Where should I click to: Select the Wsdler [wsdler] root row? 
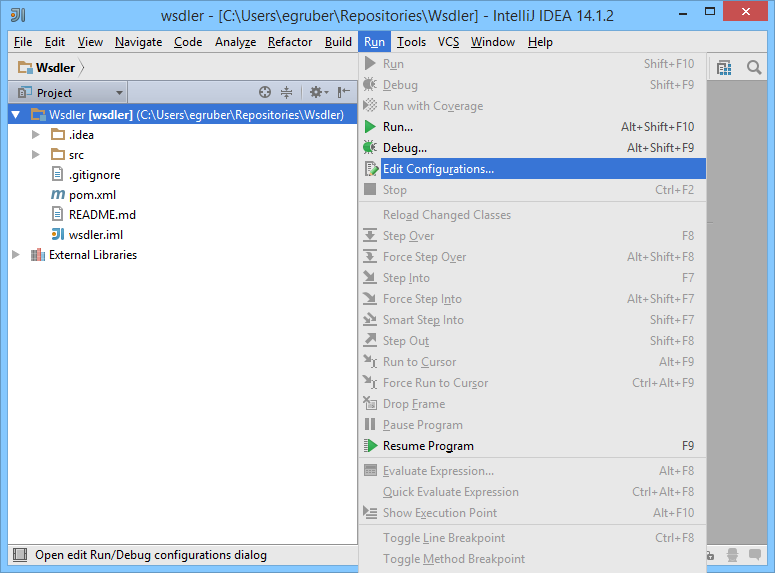coord(183,115)
